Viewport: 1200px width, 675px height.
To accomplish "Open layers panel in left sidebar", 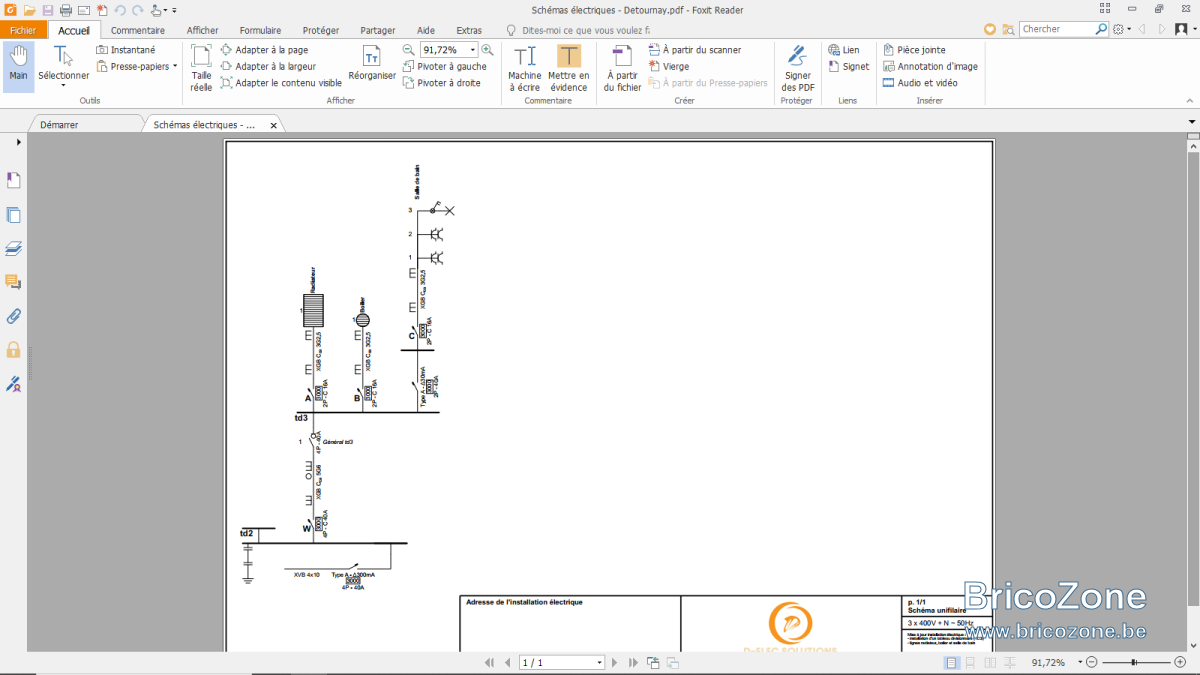I will (x=14, y=249).
